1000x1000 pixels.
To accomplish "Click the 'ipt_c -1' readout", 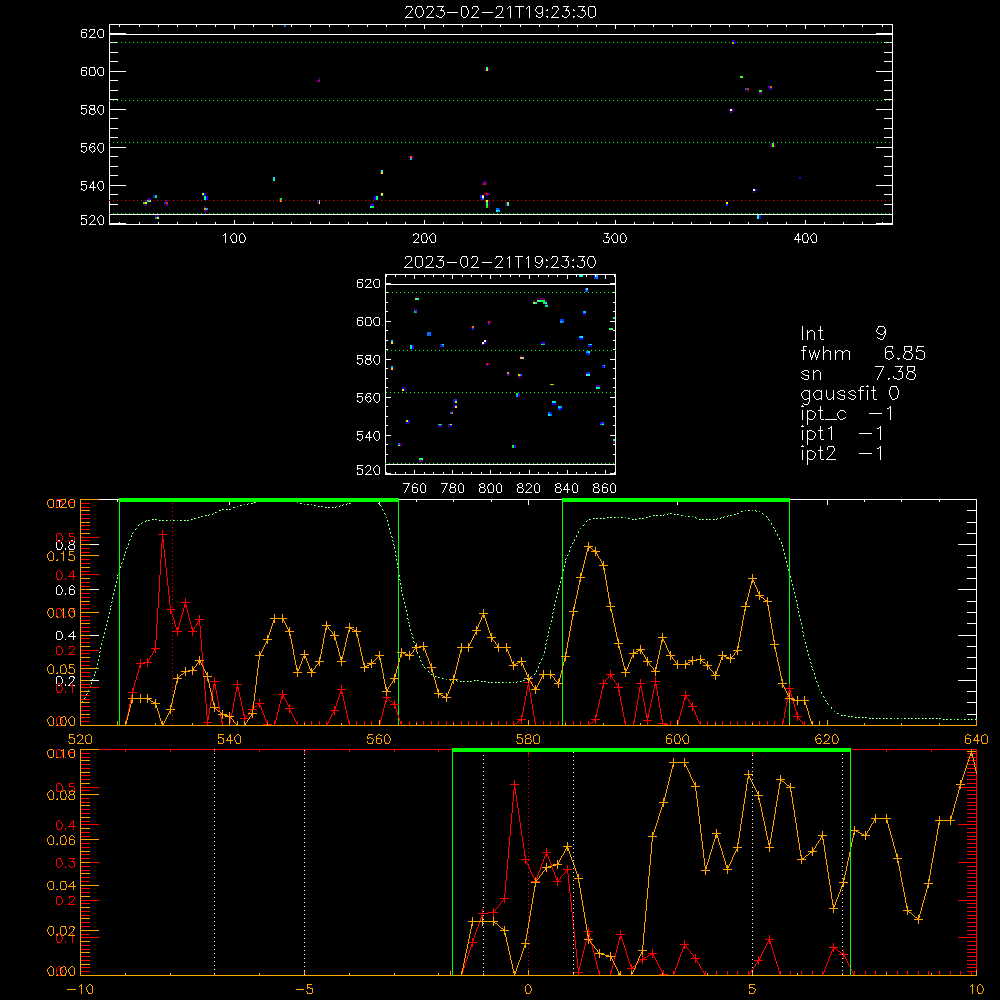I will point(847,415).
